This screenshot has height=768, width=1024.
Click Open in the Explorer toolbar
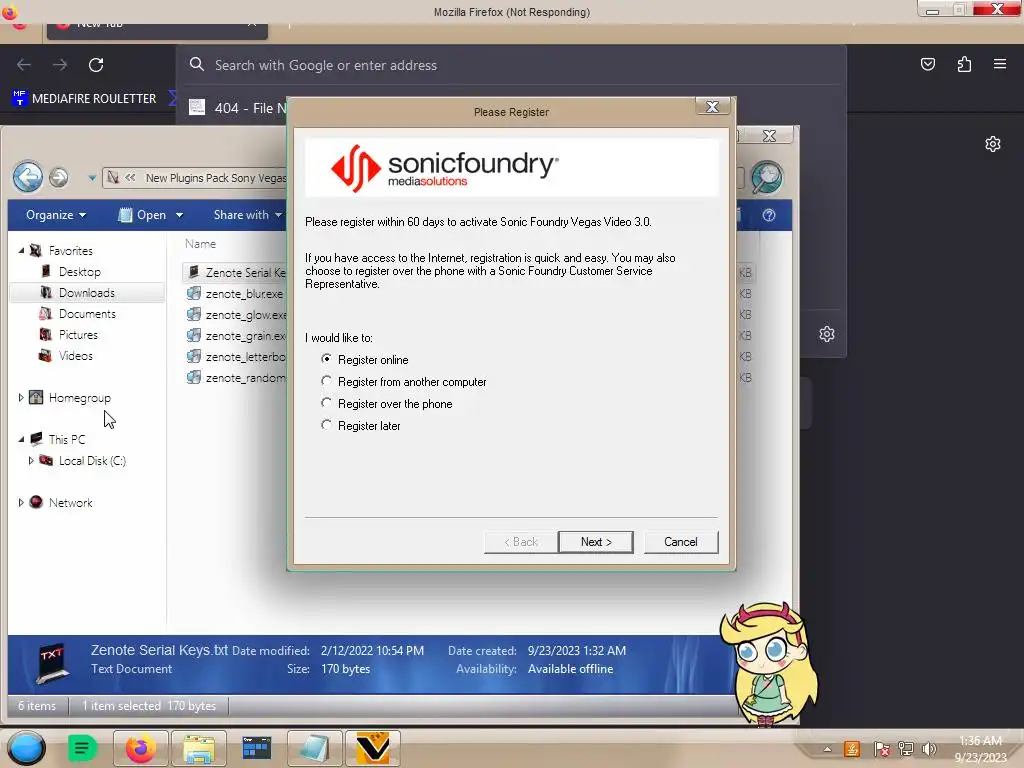tap(142, 215)
